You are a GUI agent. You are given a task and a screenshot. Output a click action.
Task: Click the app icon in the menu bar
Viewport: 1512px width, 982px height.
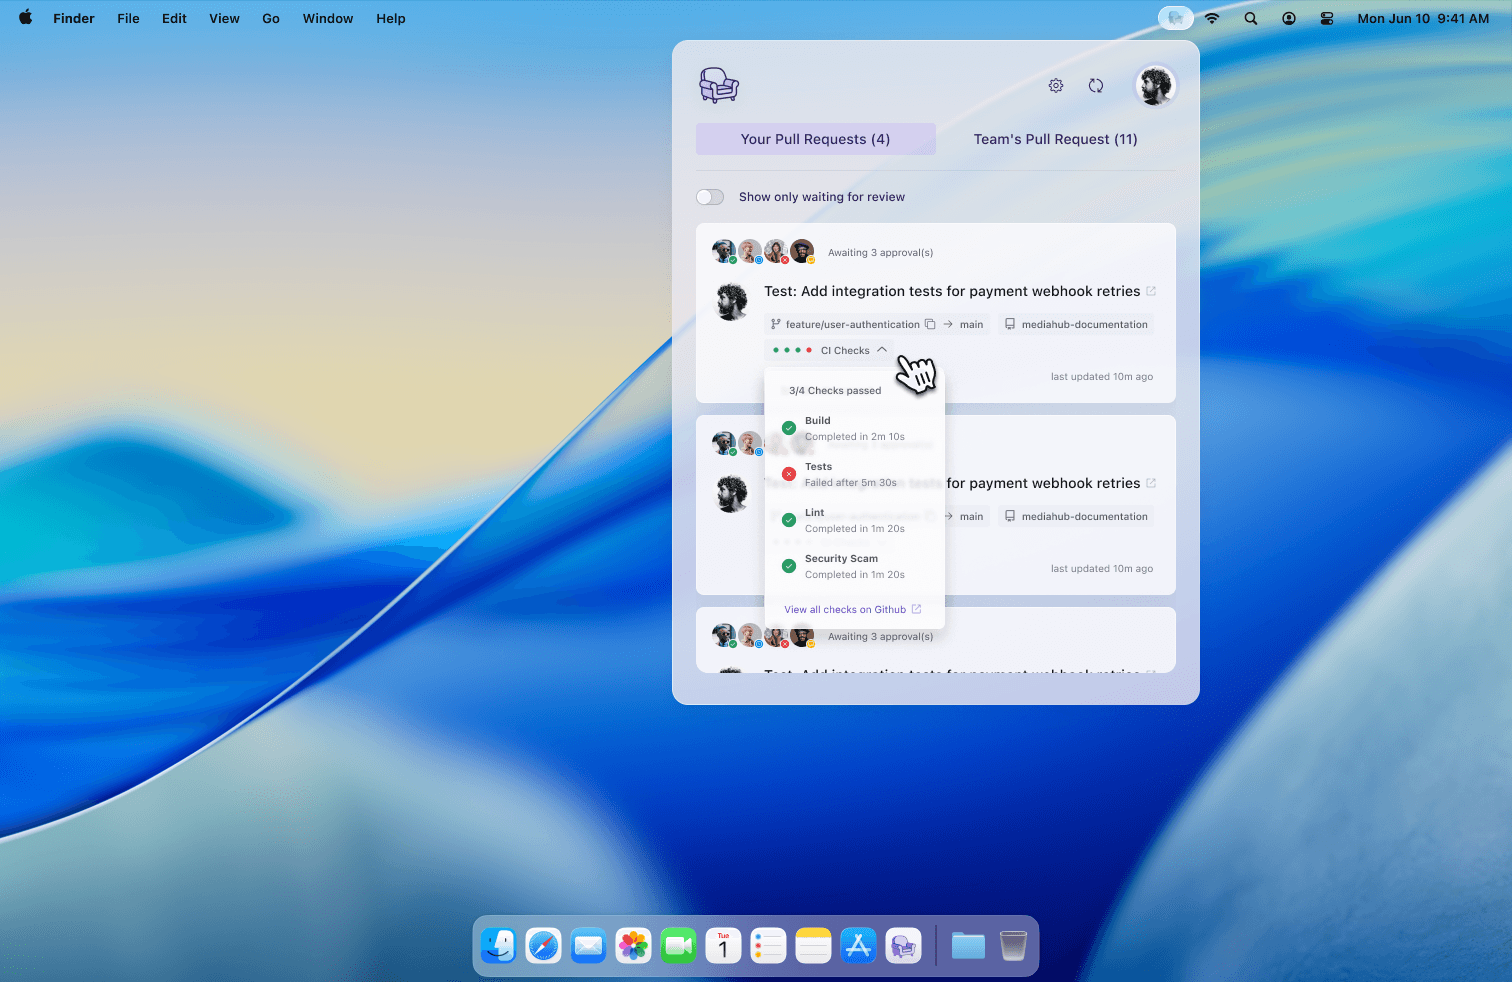[x=1175, y=17]
